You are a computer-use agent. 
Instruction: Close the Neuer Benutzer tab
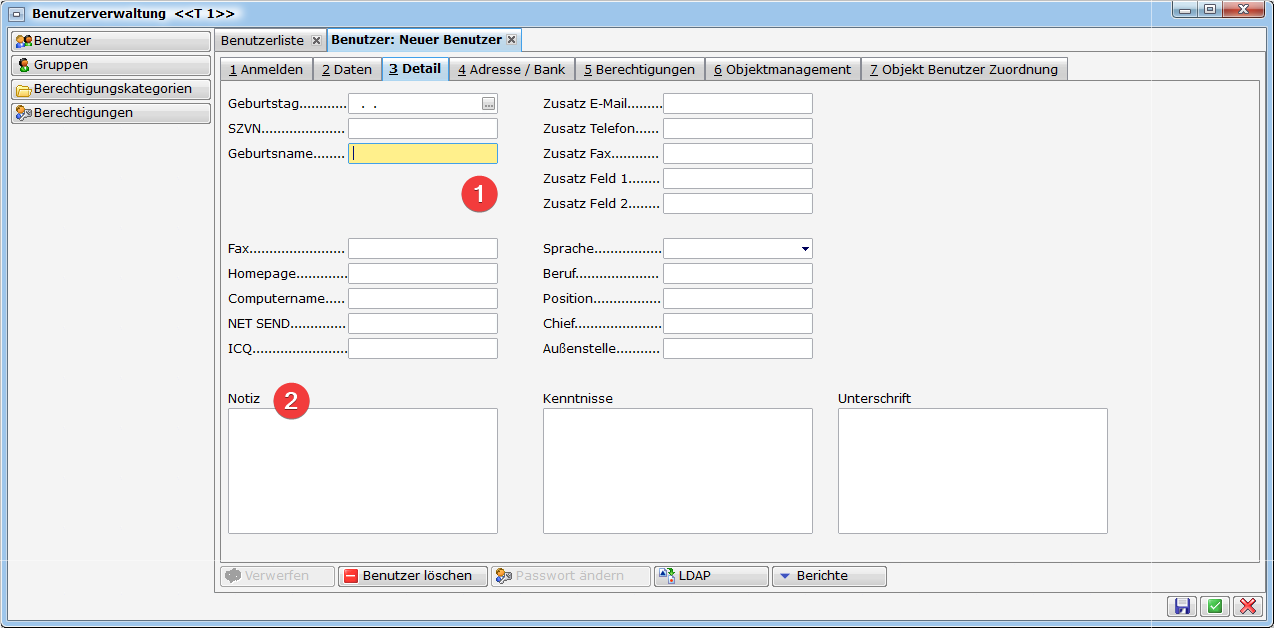point(511,40)
